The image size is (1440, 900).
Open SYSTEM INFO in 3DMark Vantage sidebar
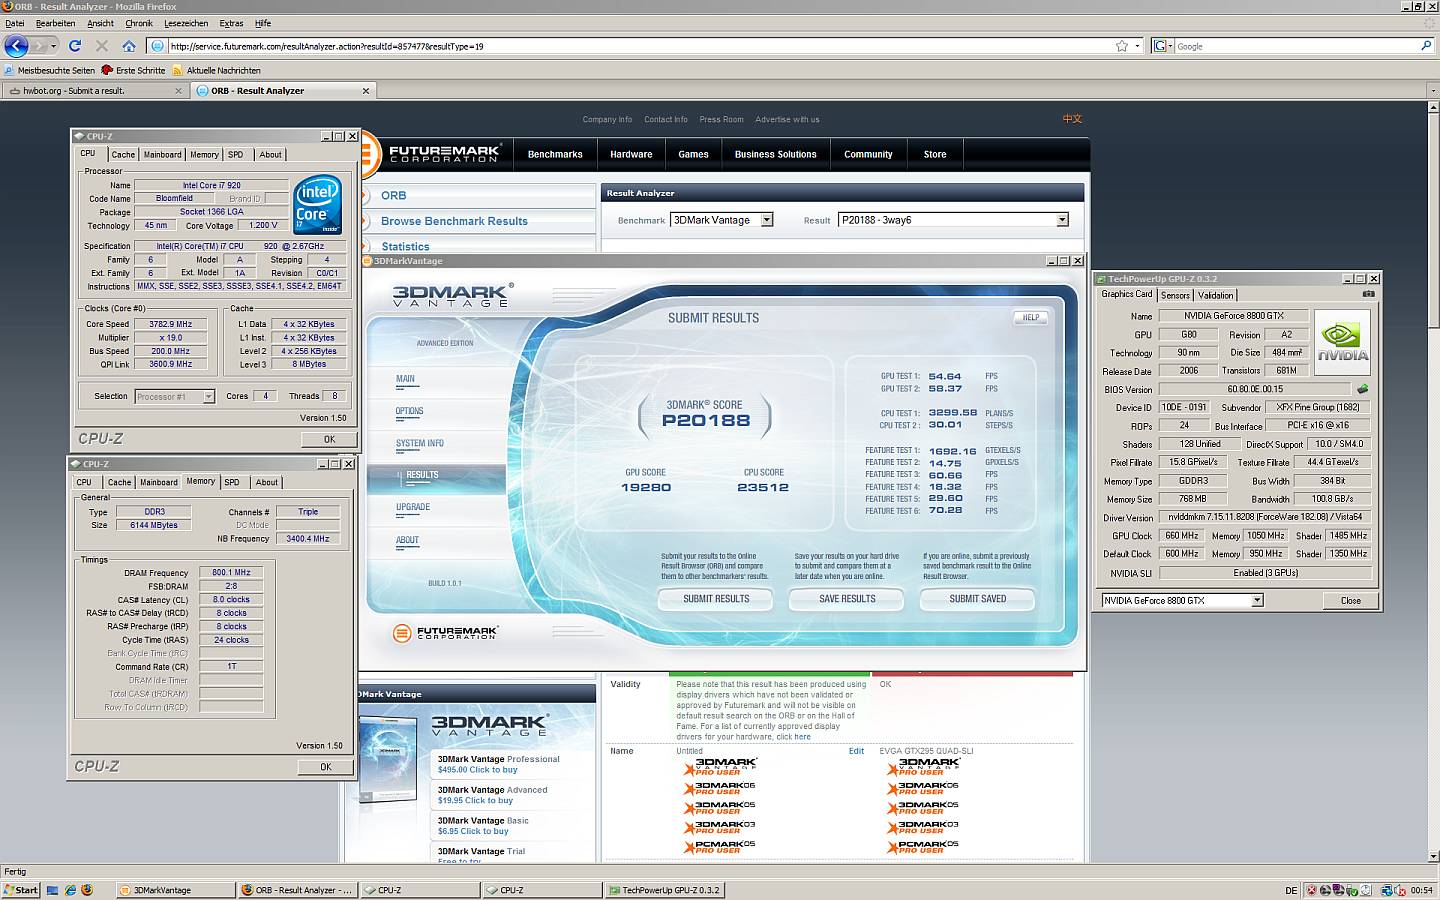point(419,443)
